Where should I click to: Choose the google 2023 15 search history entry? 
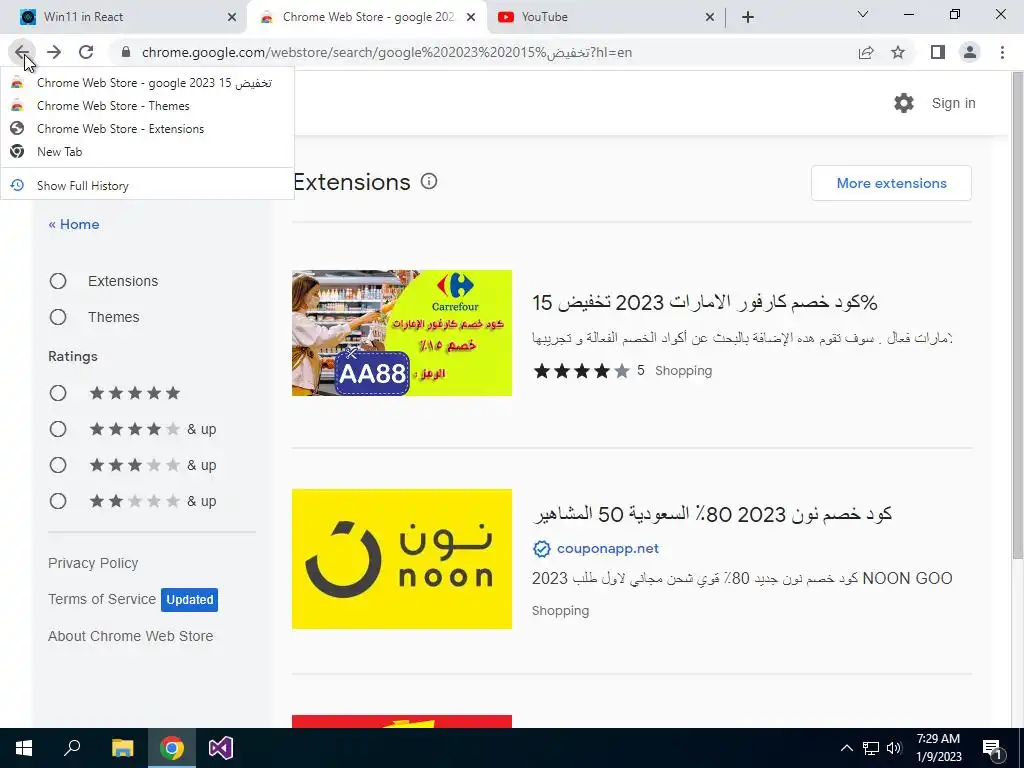(x=147, y=83)
